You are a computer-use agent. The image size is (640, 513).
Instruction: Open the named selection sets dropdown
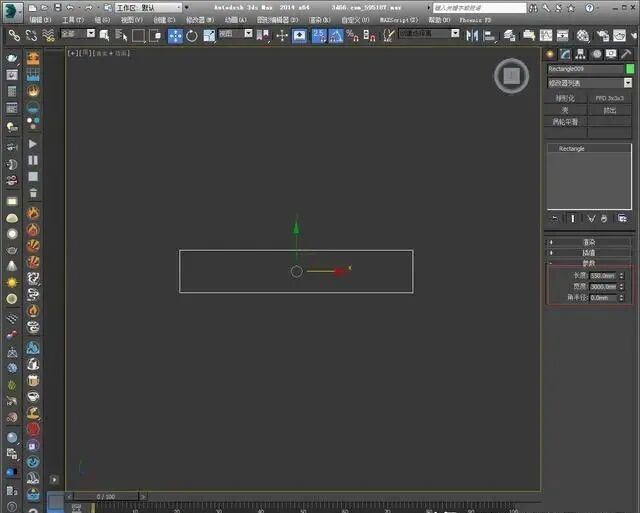(429, 33)
